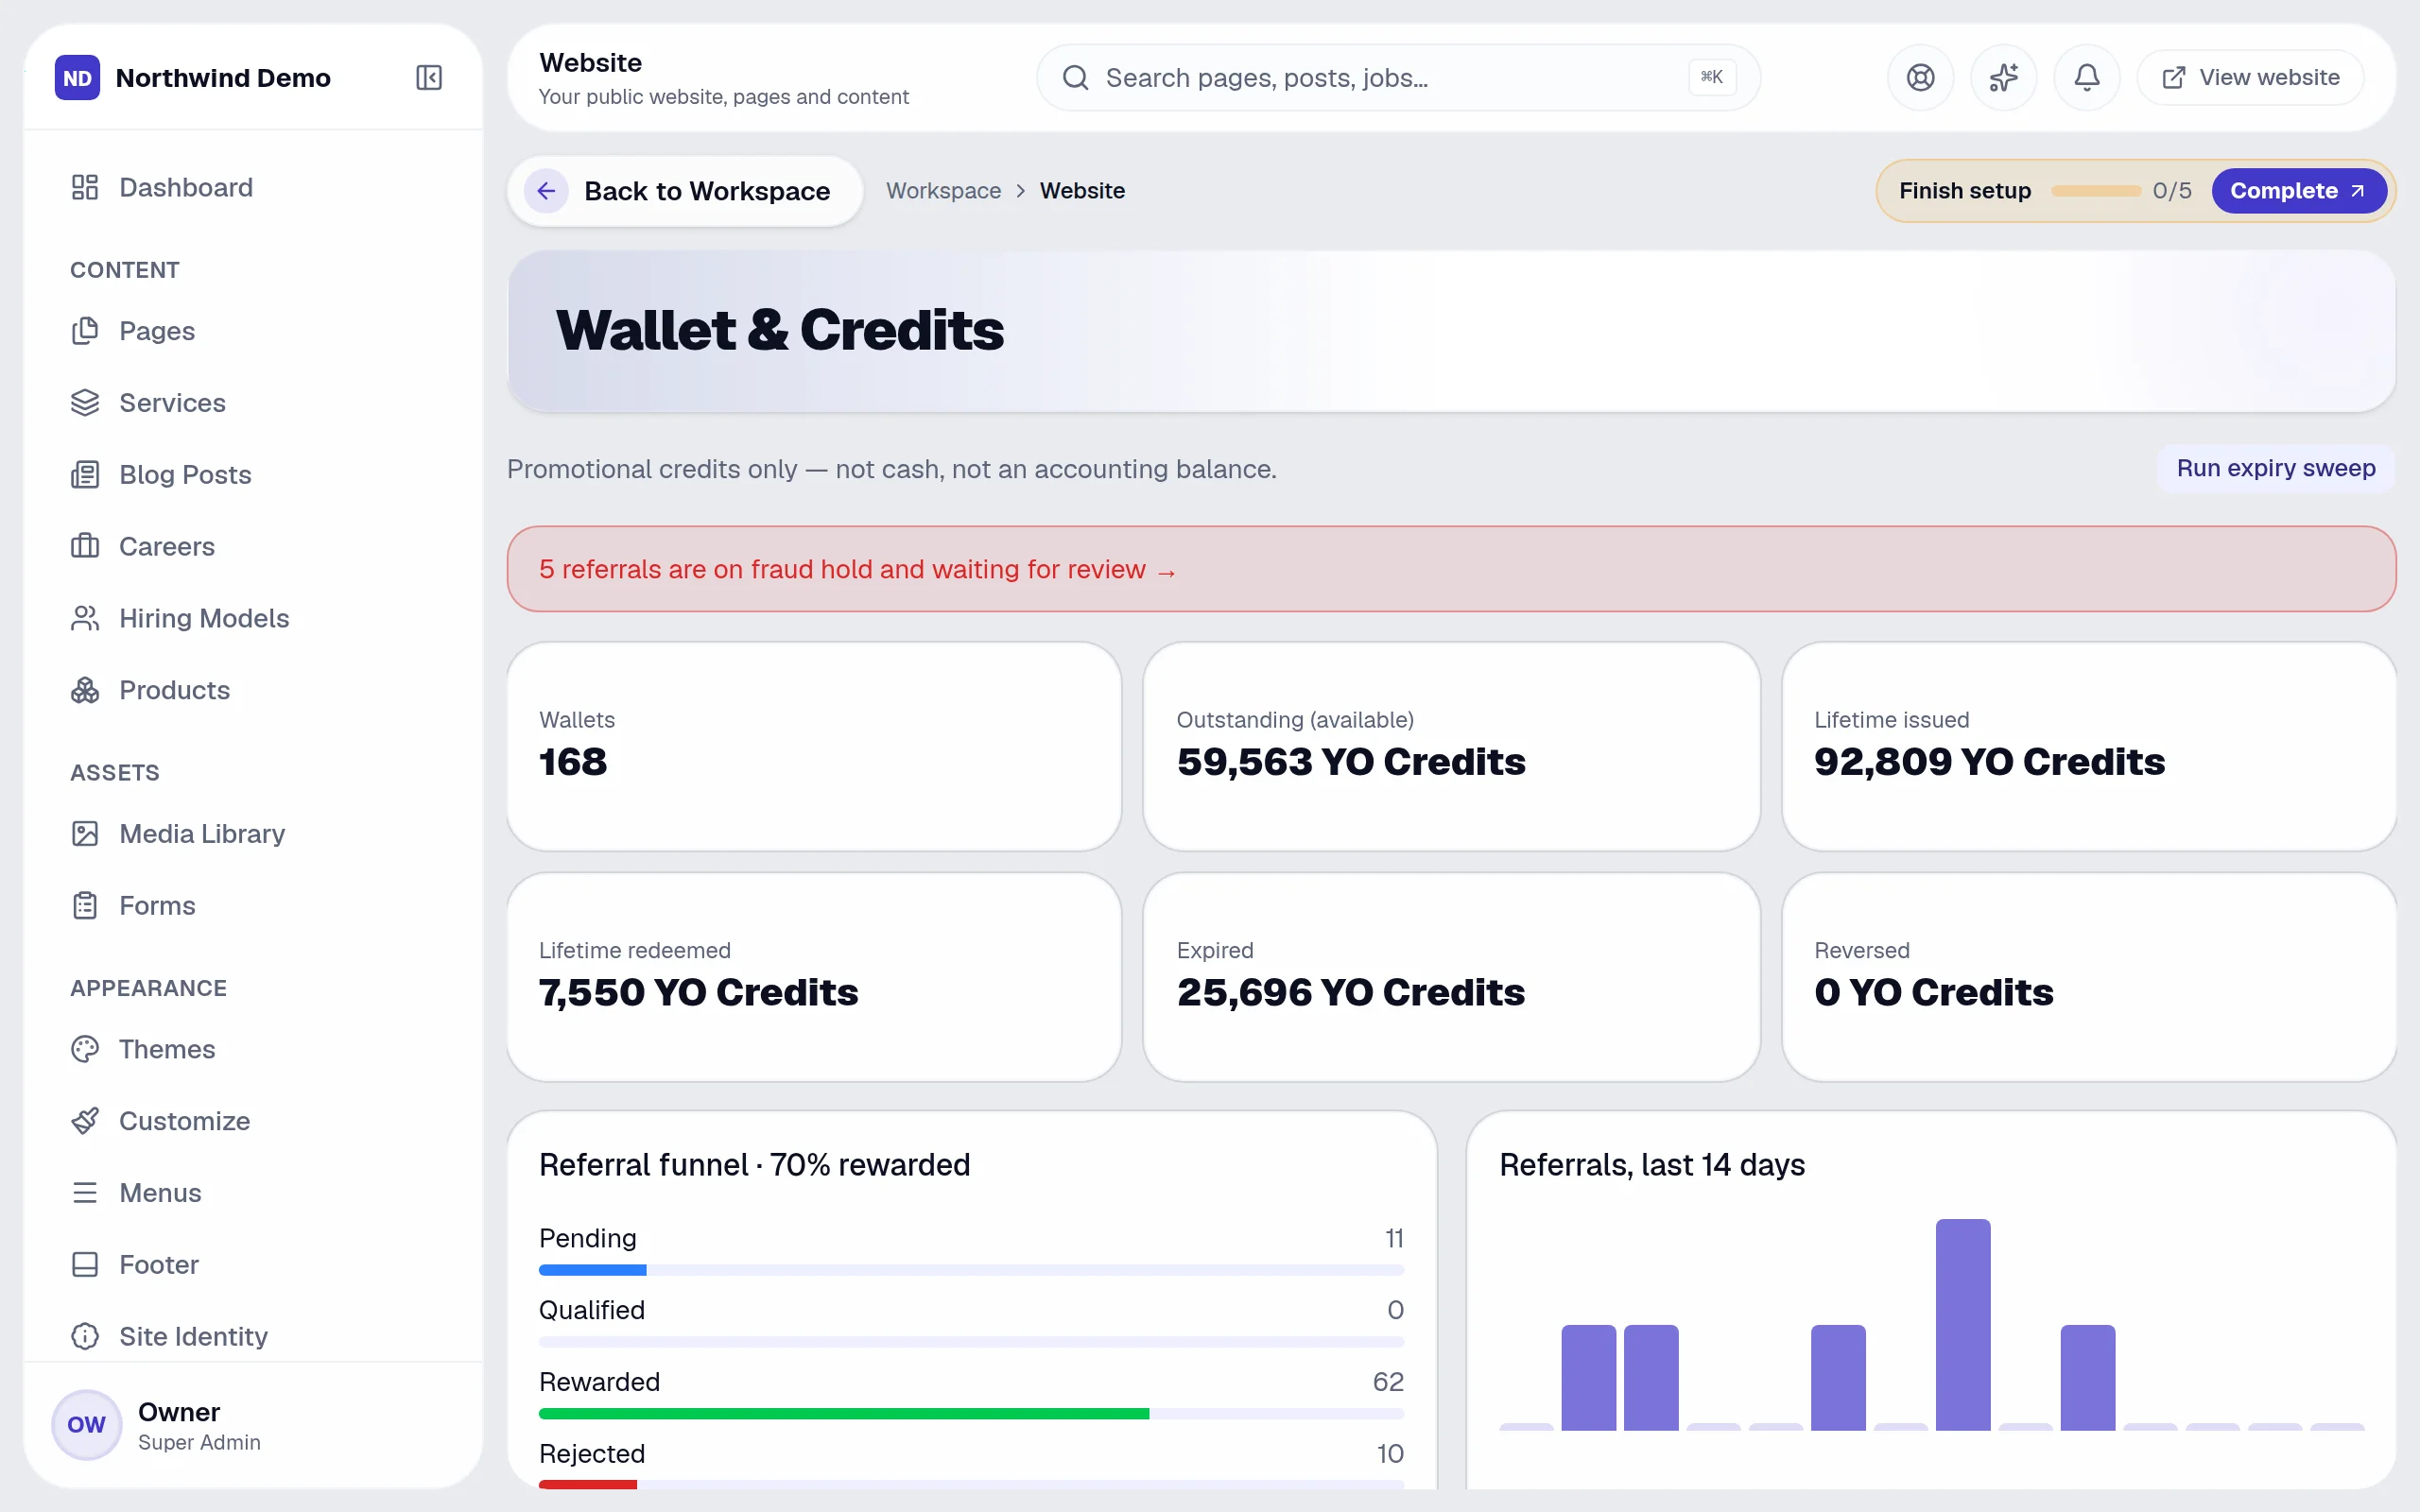Image resolution: width=2420 pixels, height=1512 pixels.
Task: Click the Blog Posts newspaper icon
Action: (85, 474)
